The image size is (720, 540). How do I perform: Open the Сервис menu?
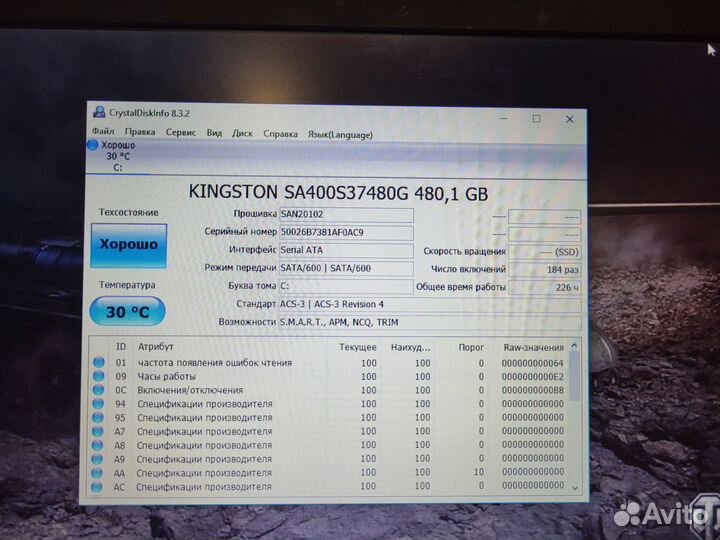180,133
